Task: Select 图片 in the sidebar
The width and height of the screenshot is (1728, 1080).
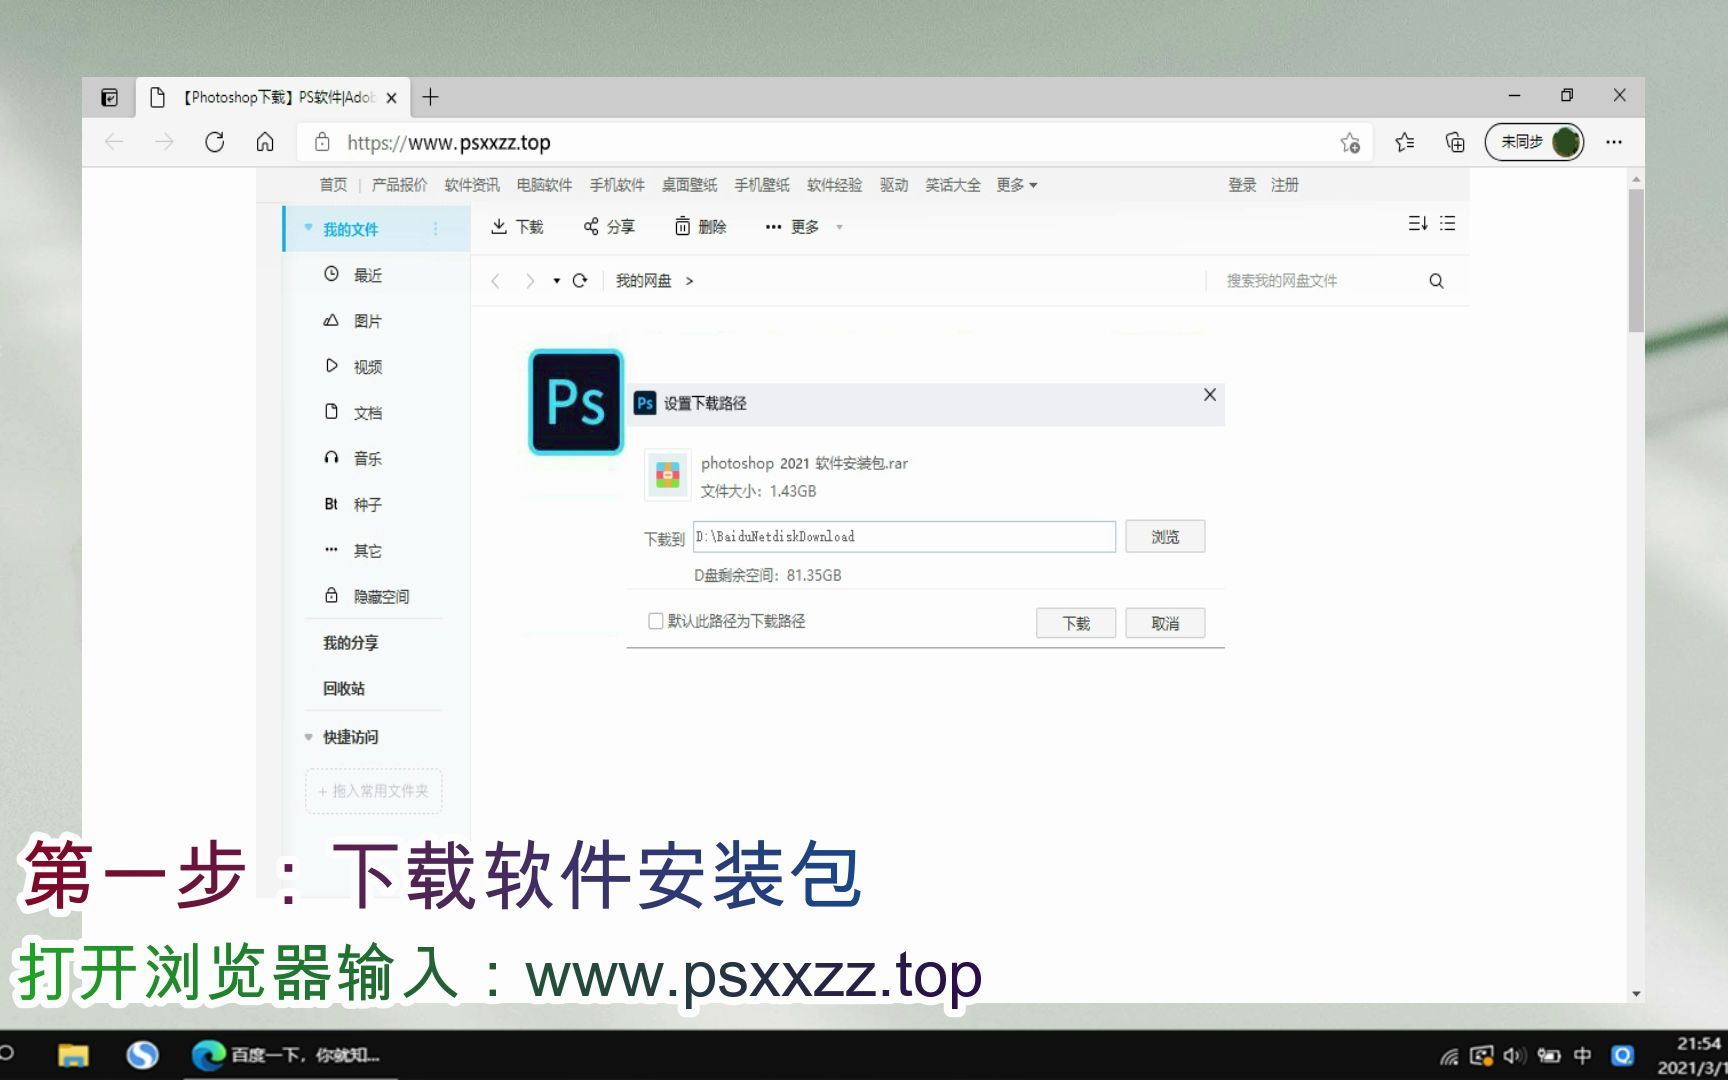Action: tap(368, 321)
